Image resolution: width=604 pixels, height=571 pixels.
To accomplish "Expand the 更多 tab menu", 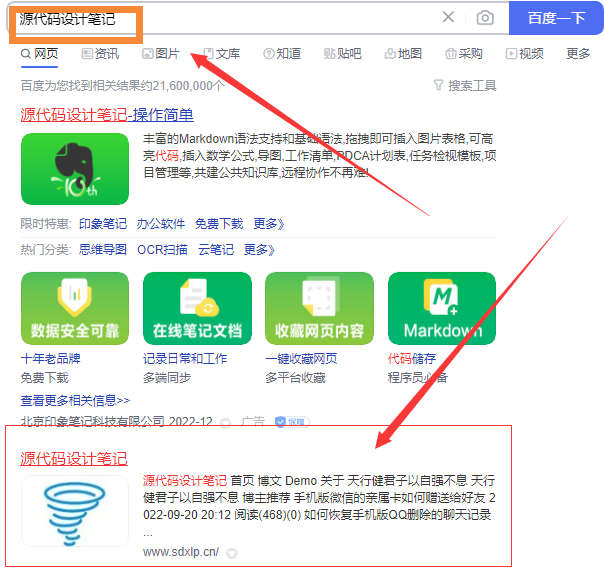I will (578, 54).
